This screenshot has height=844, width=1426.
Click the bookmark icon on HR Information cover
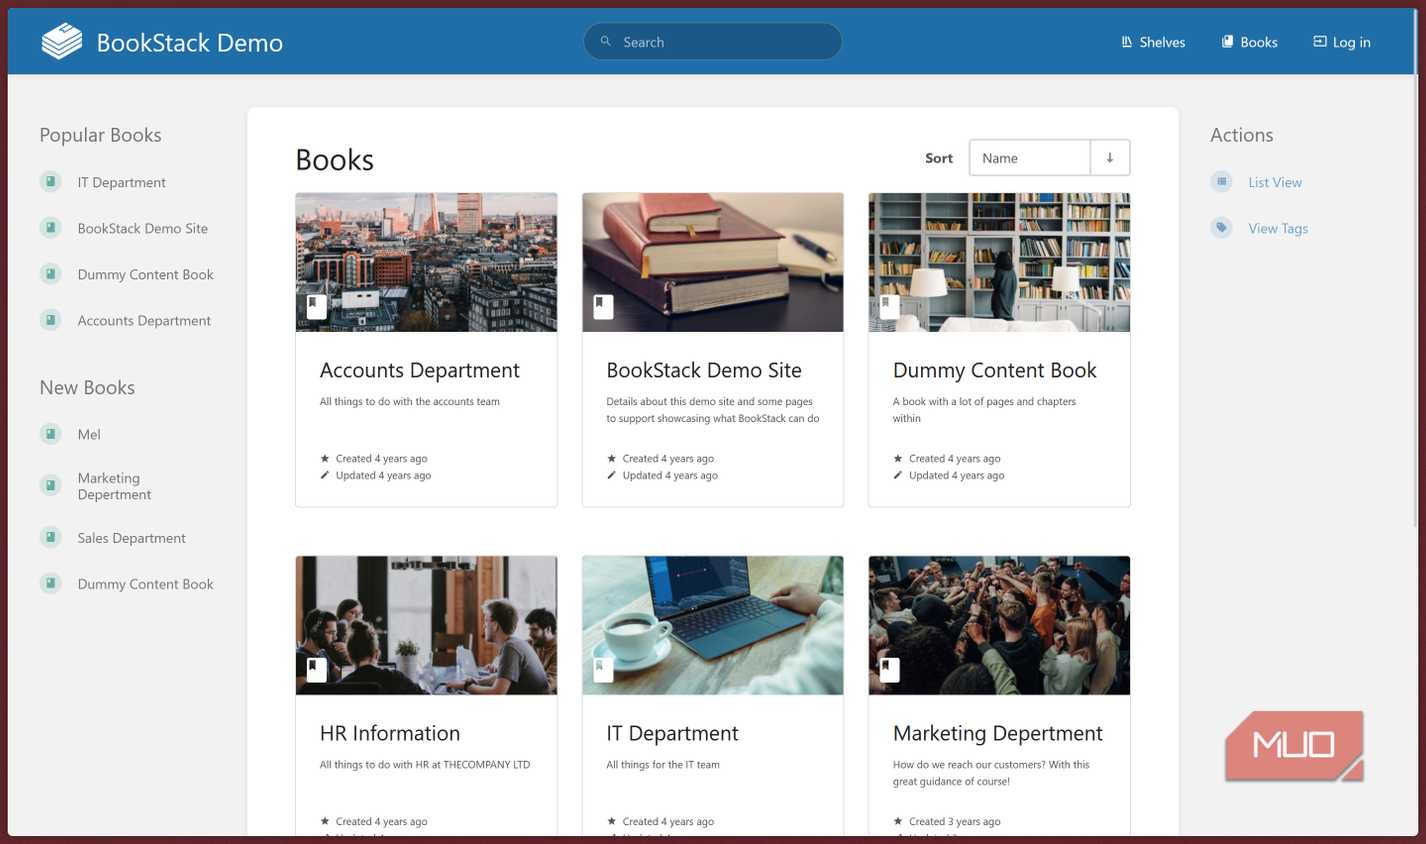point(317,669)
